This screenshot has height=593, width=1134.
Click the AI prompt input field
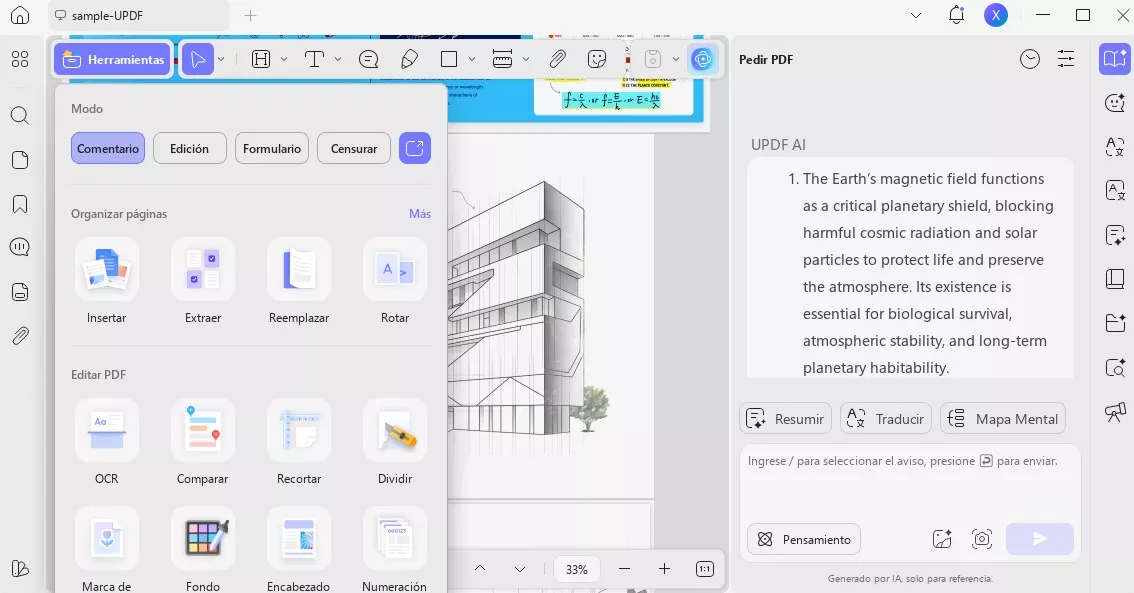(910, 481)
